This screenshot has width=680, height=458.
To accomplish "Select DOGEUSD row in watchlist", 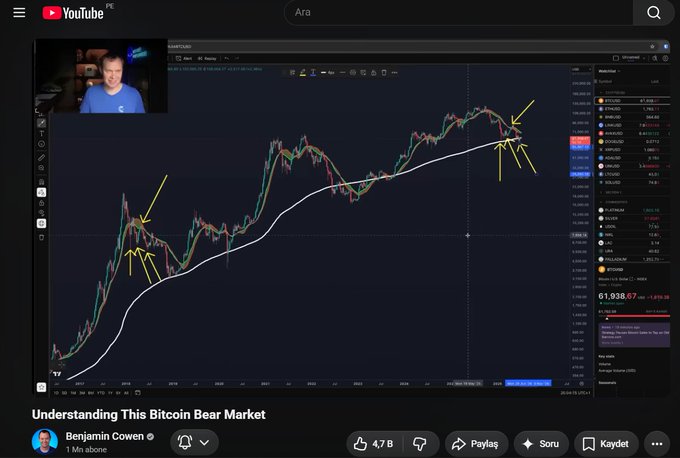I will tap(634, 141).
